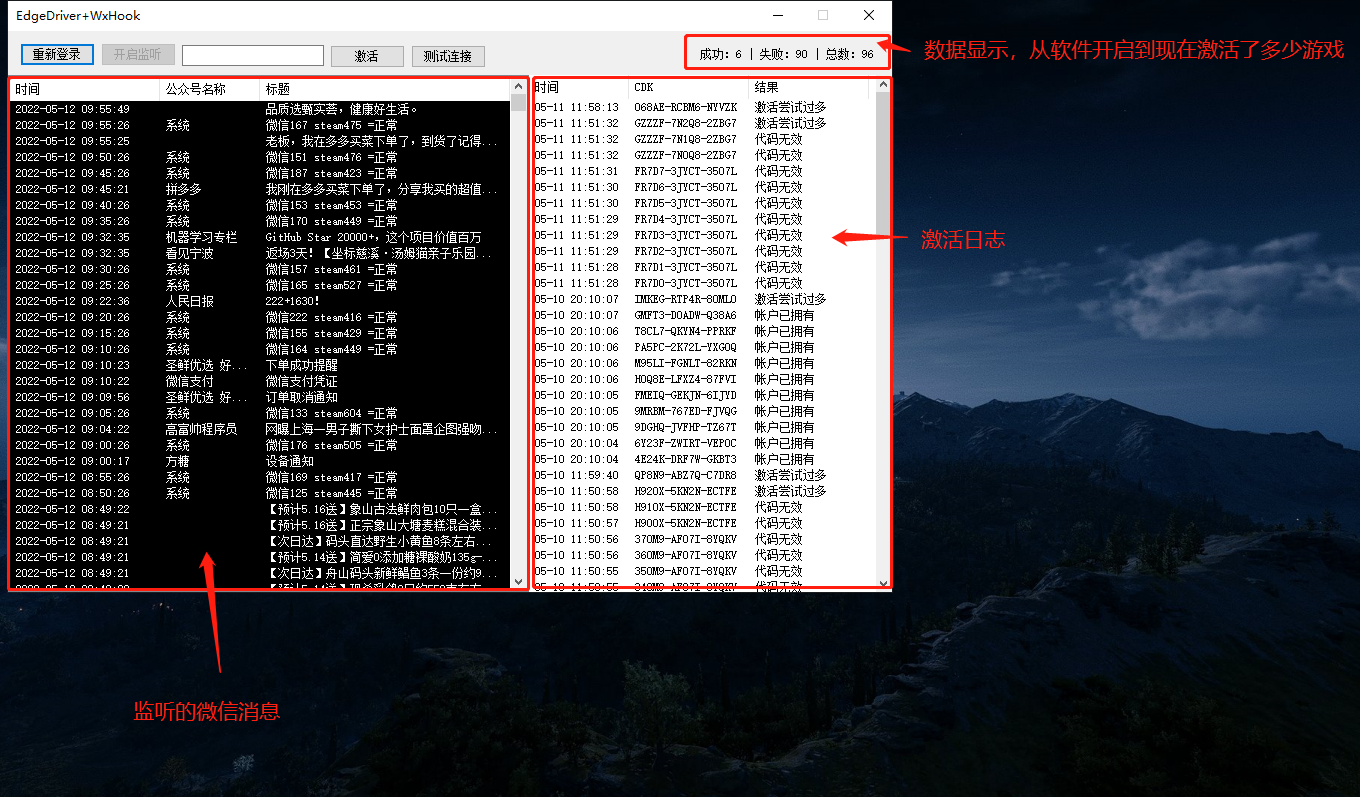Screen dimensions: 1360x797
Task: Select the 微信支付 message row
Action: click(260, 381)
